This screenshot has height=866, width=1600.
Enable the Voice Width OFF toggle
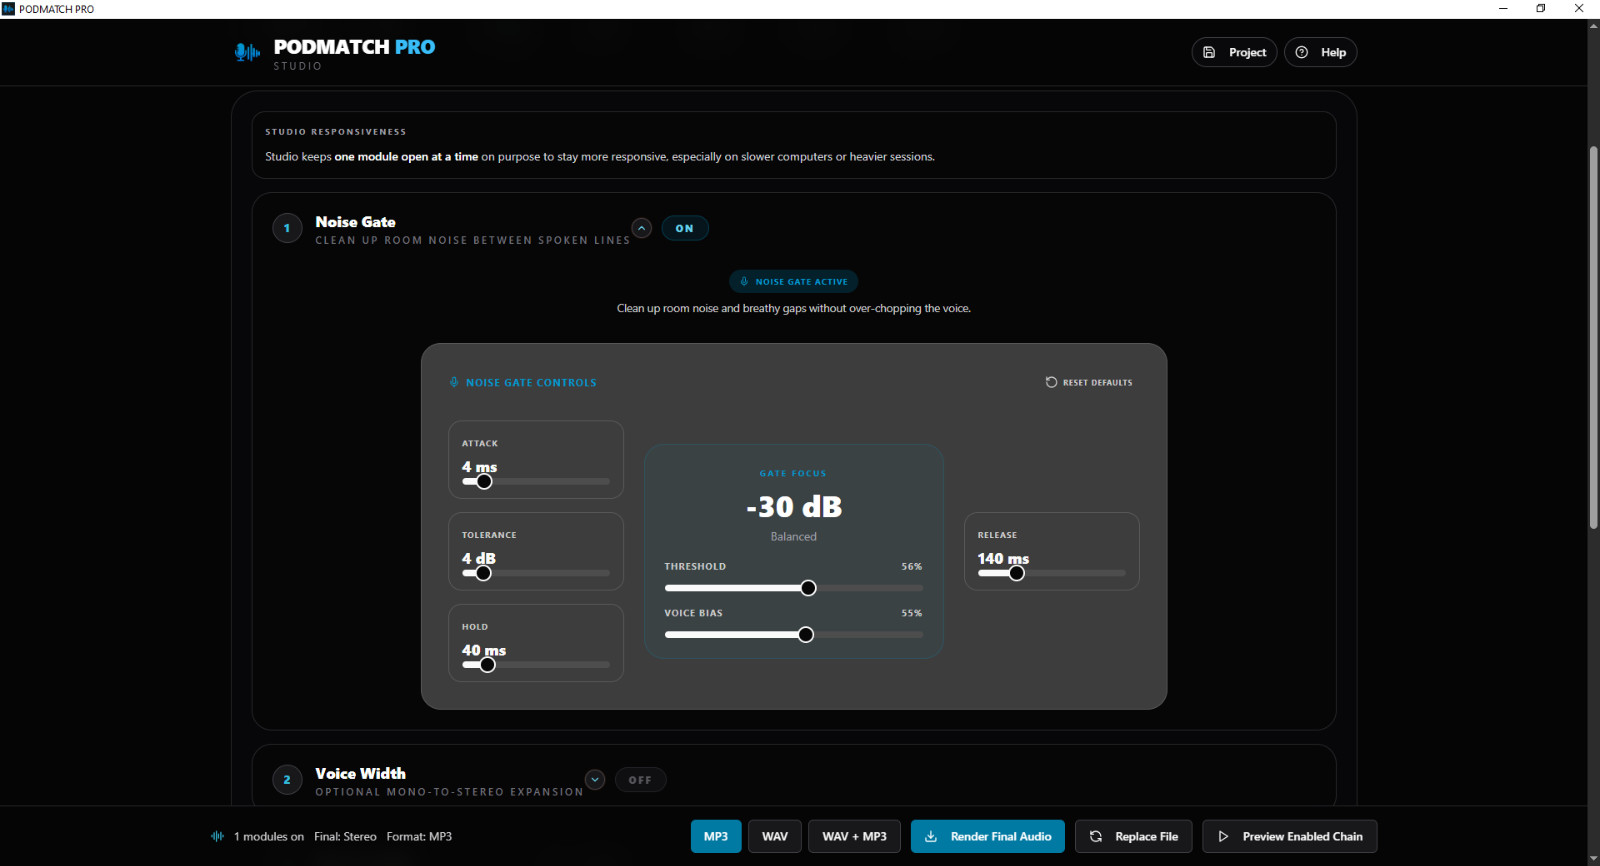pyautogui.click(x=640, y=780)
